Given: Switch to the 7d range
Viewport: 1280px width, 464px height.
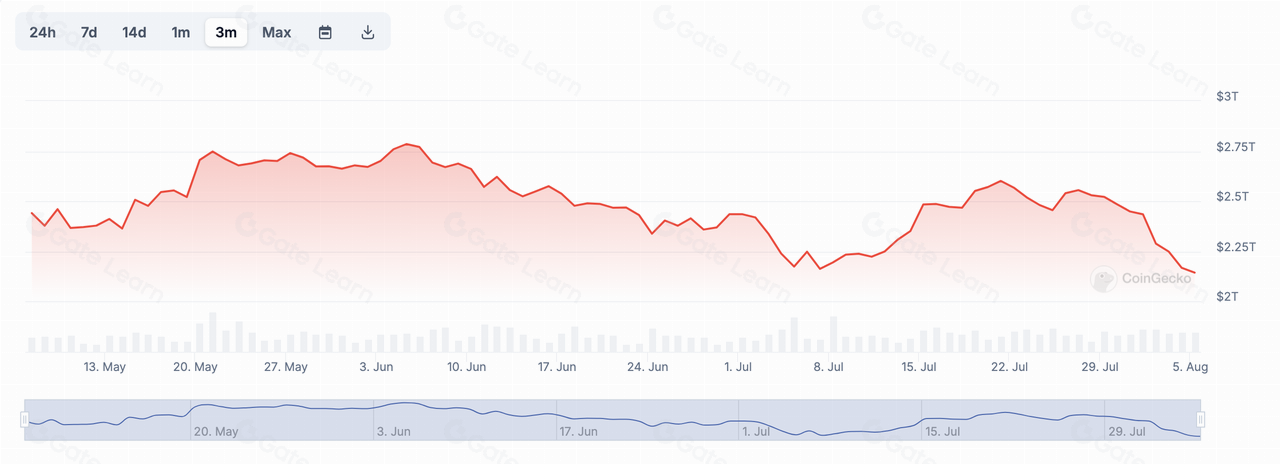Looking at the screenshot, I should (89, 32).
